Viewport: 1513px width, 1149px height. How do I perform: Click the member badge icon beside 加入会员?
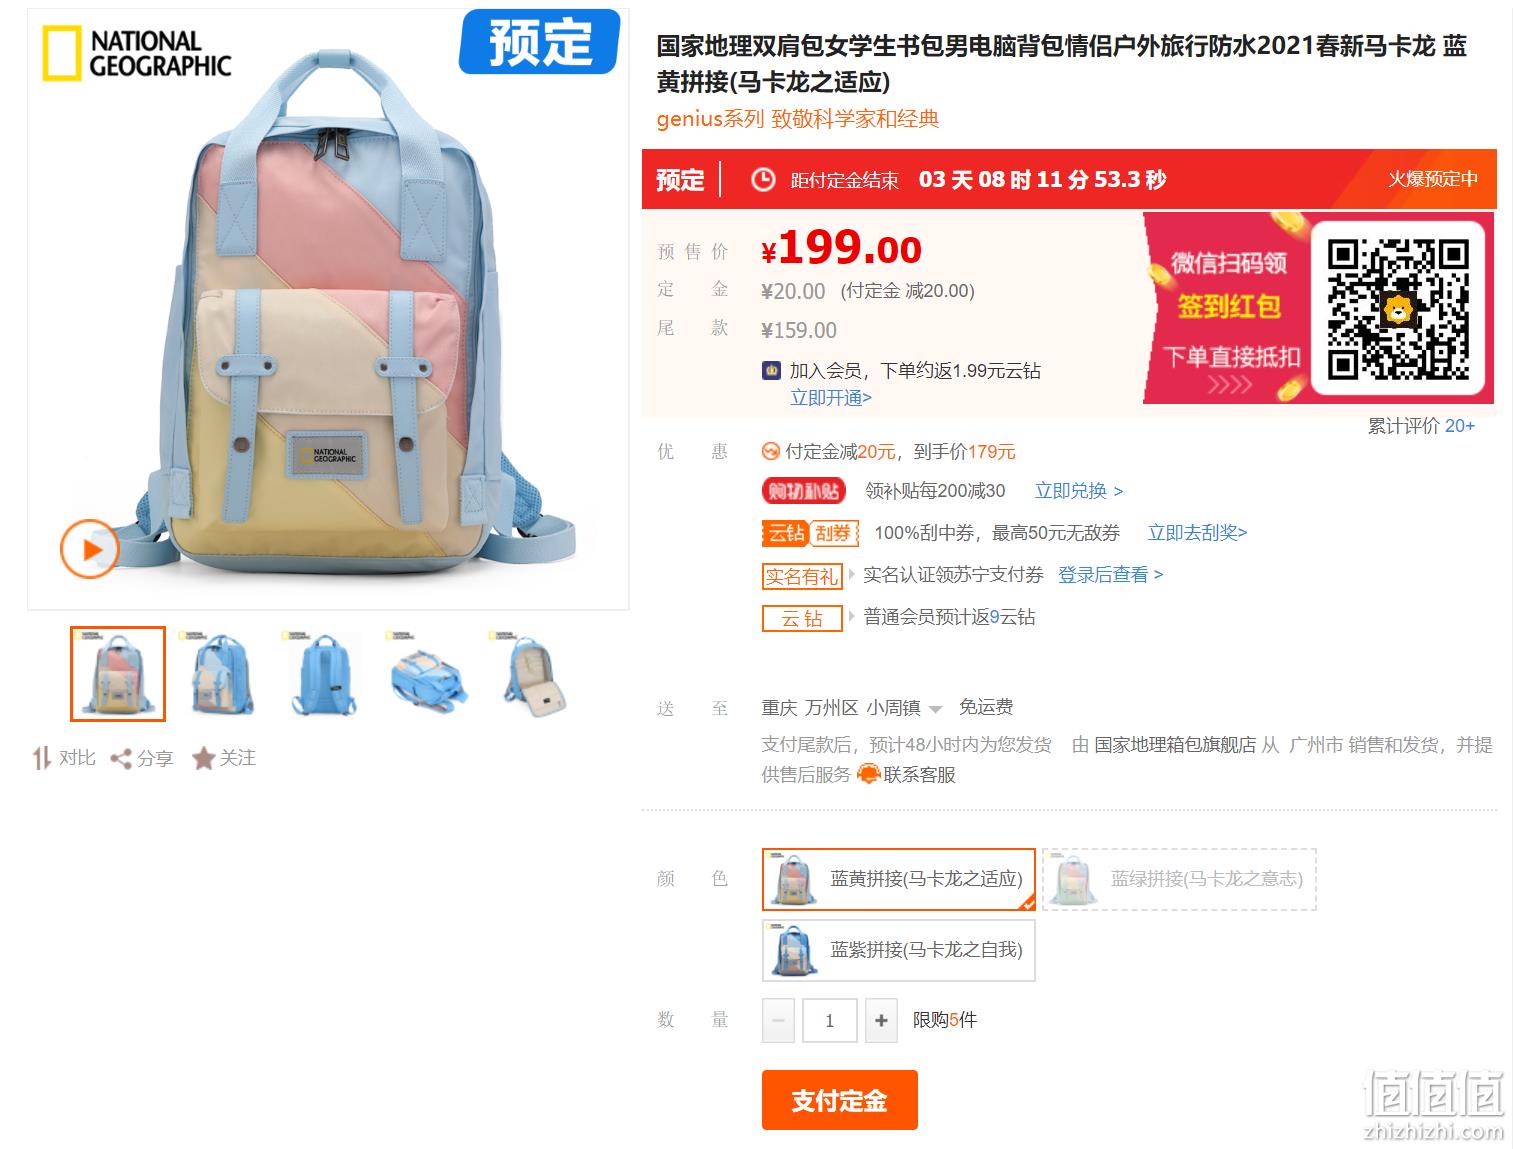(771, 371)
